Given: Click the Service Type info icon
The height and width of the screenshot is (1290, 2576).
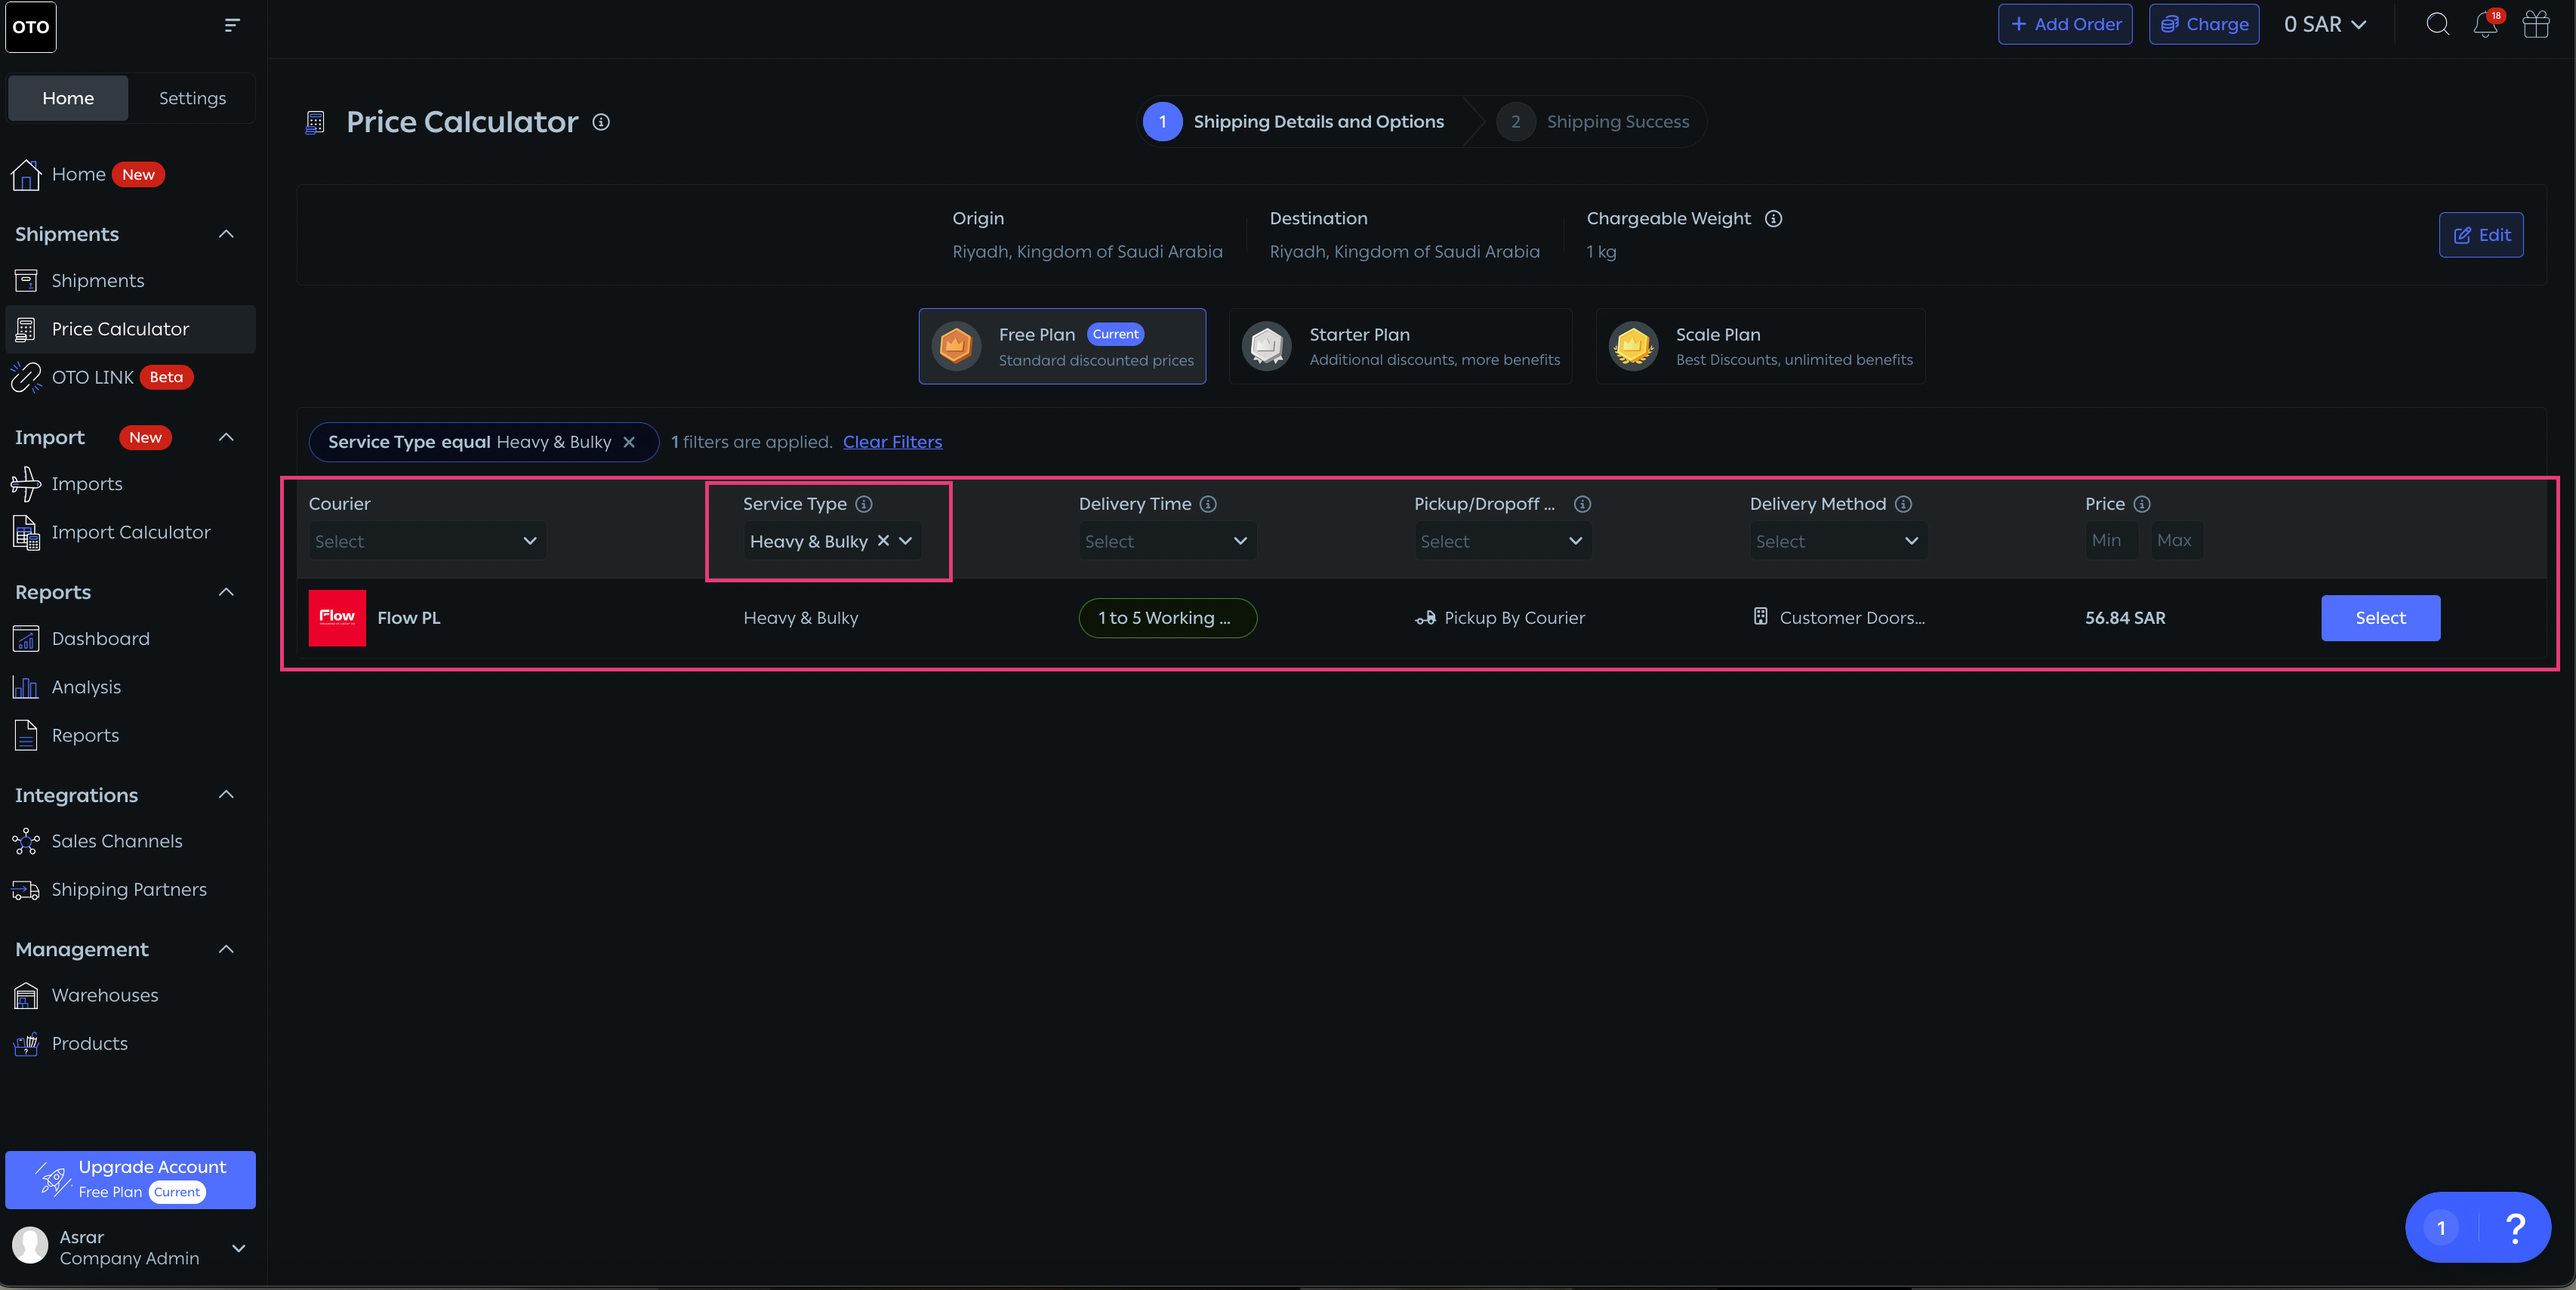Looking at the screenshot, I should [x=864, y=504].
